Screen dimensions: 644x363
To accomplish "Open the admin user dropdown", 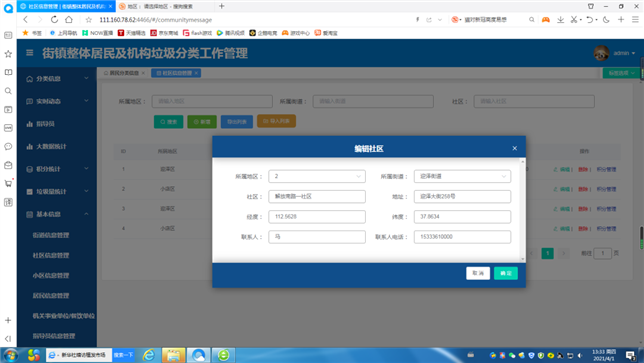I will pos(624,53).
